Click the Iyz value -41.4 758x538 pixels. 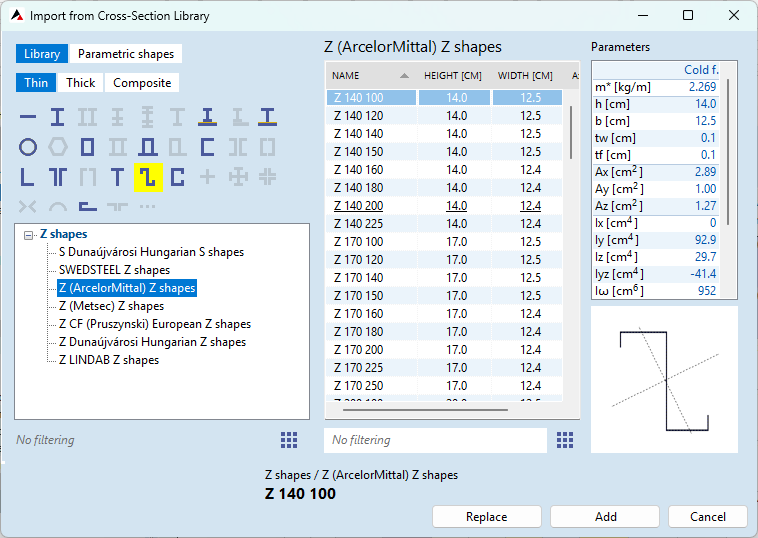click(703, 274)
